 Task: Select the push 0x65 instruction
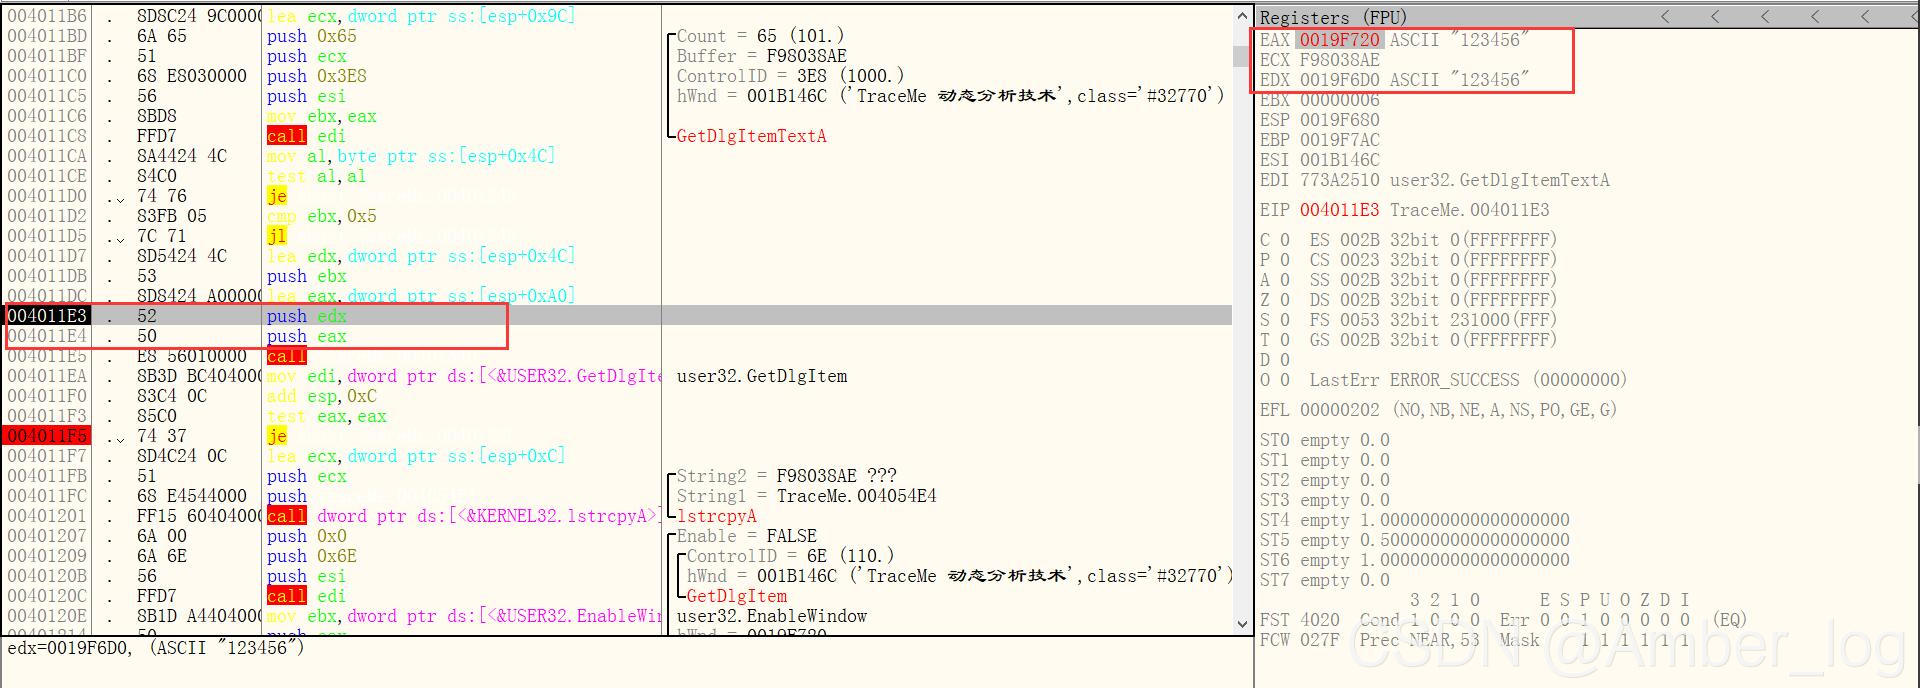point(311,36)
